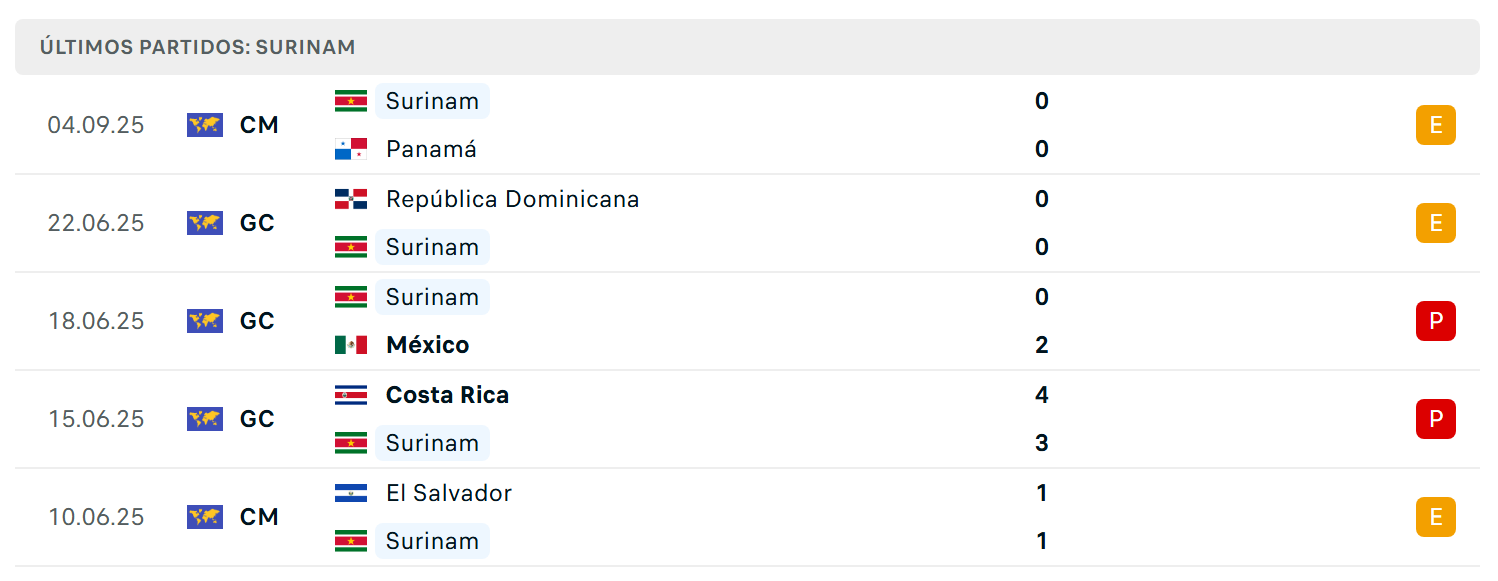Open the República Dominicana team link
This screenshot has height=581, width=1498.
coord(513,199)
